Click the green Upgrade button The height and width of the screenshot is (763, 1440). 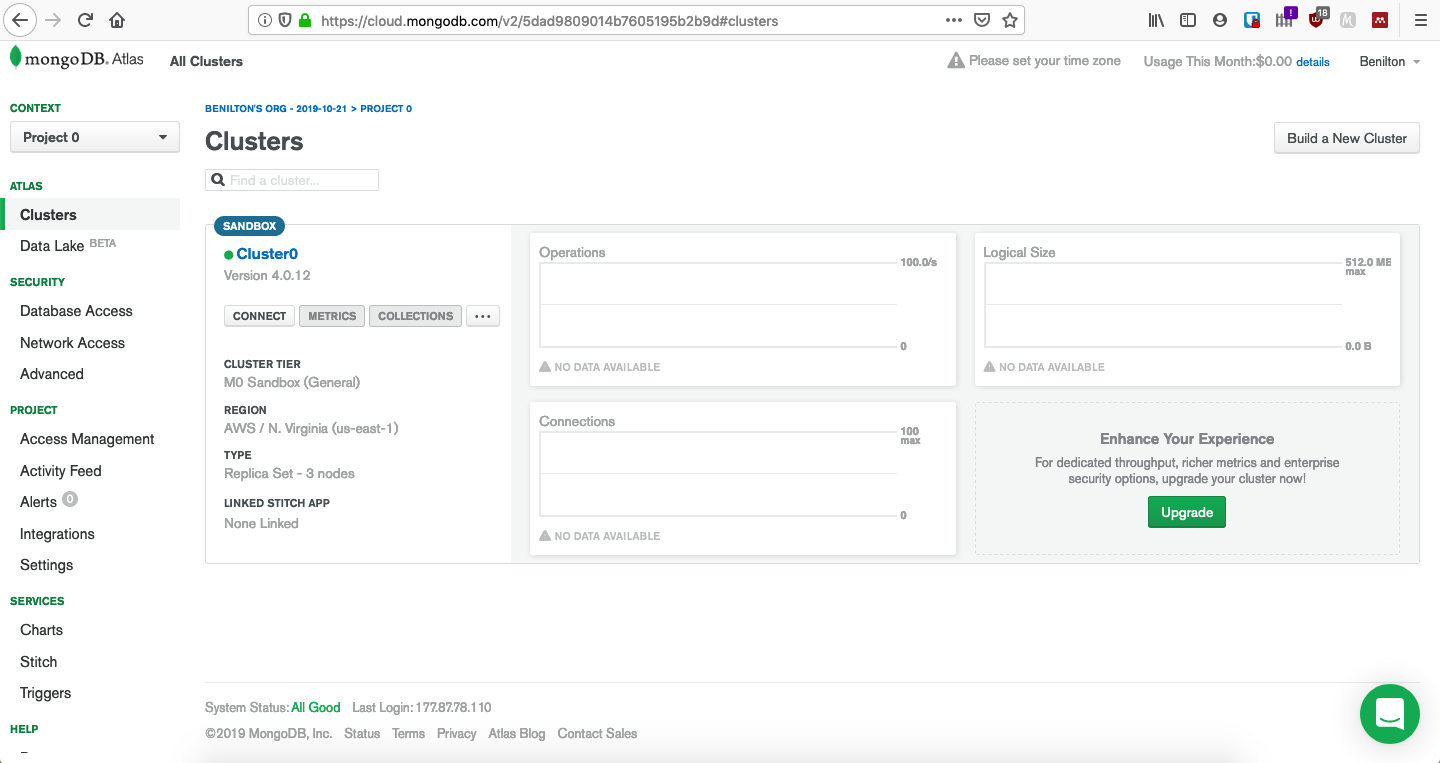click(1187, 512)
